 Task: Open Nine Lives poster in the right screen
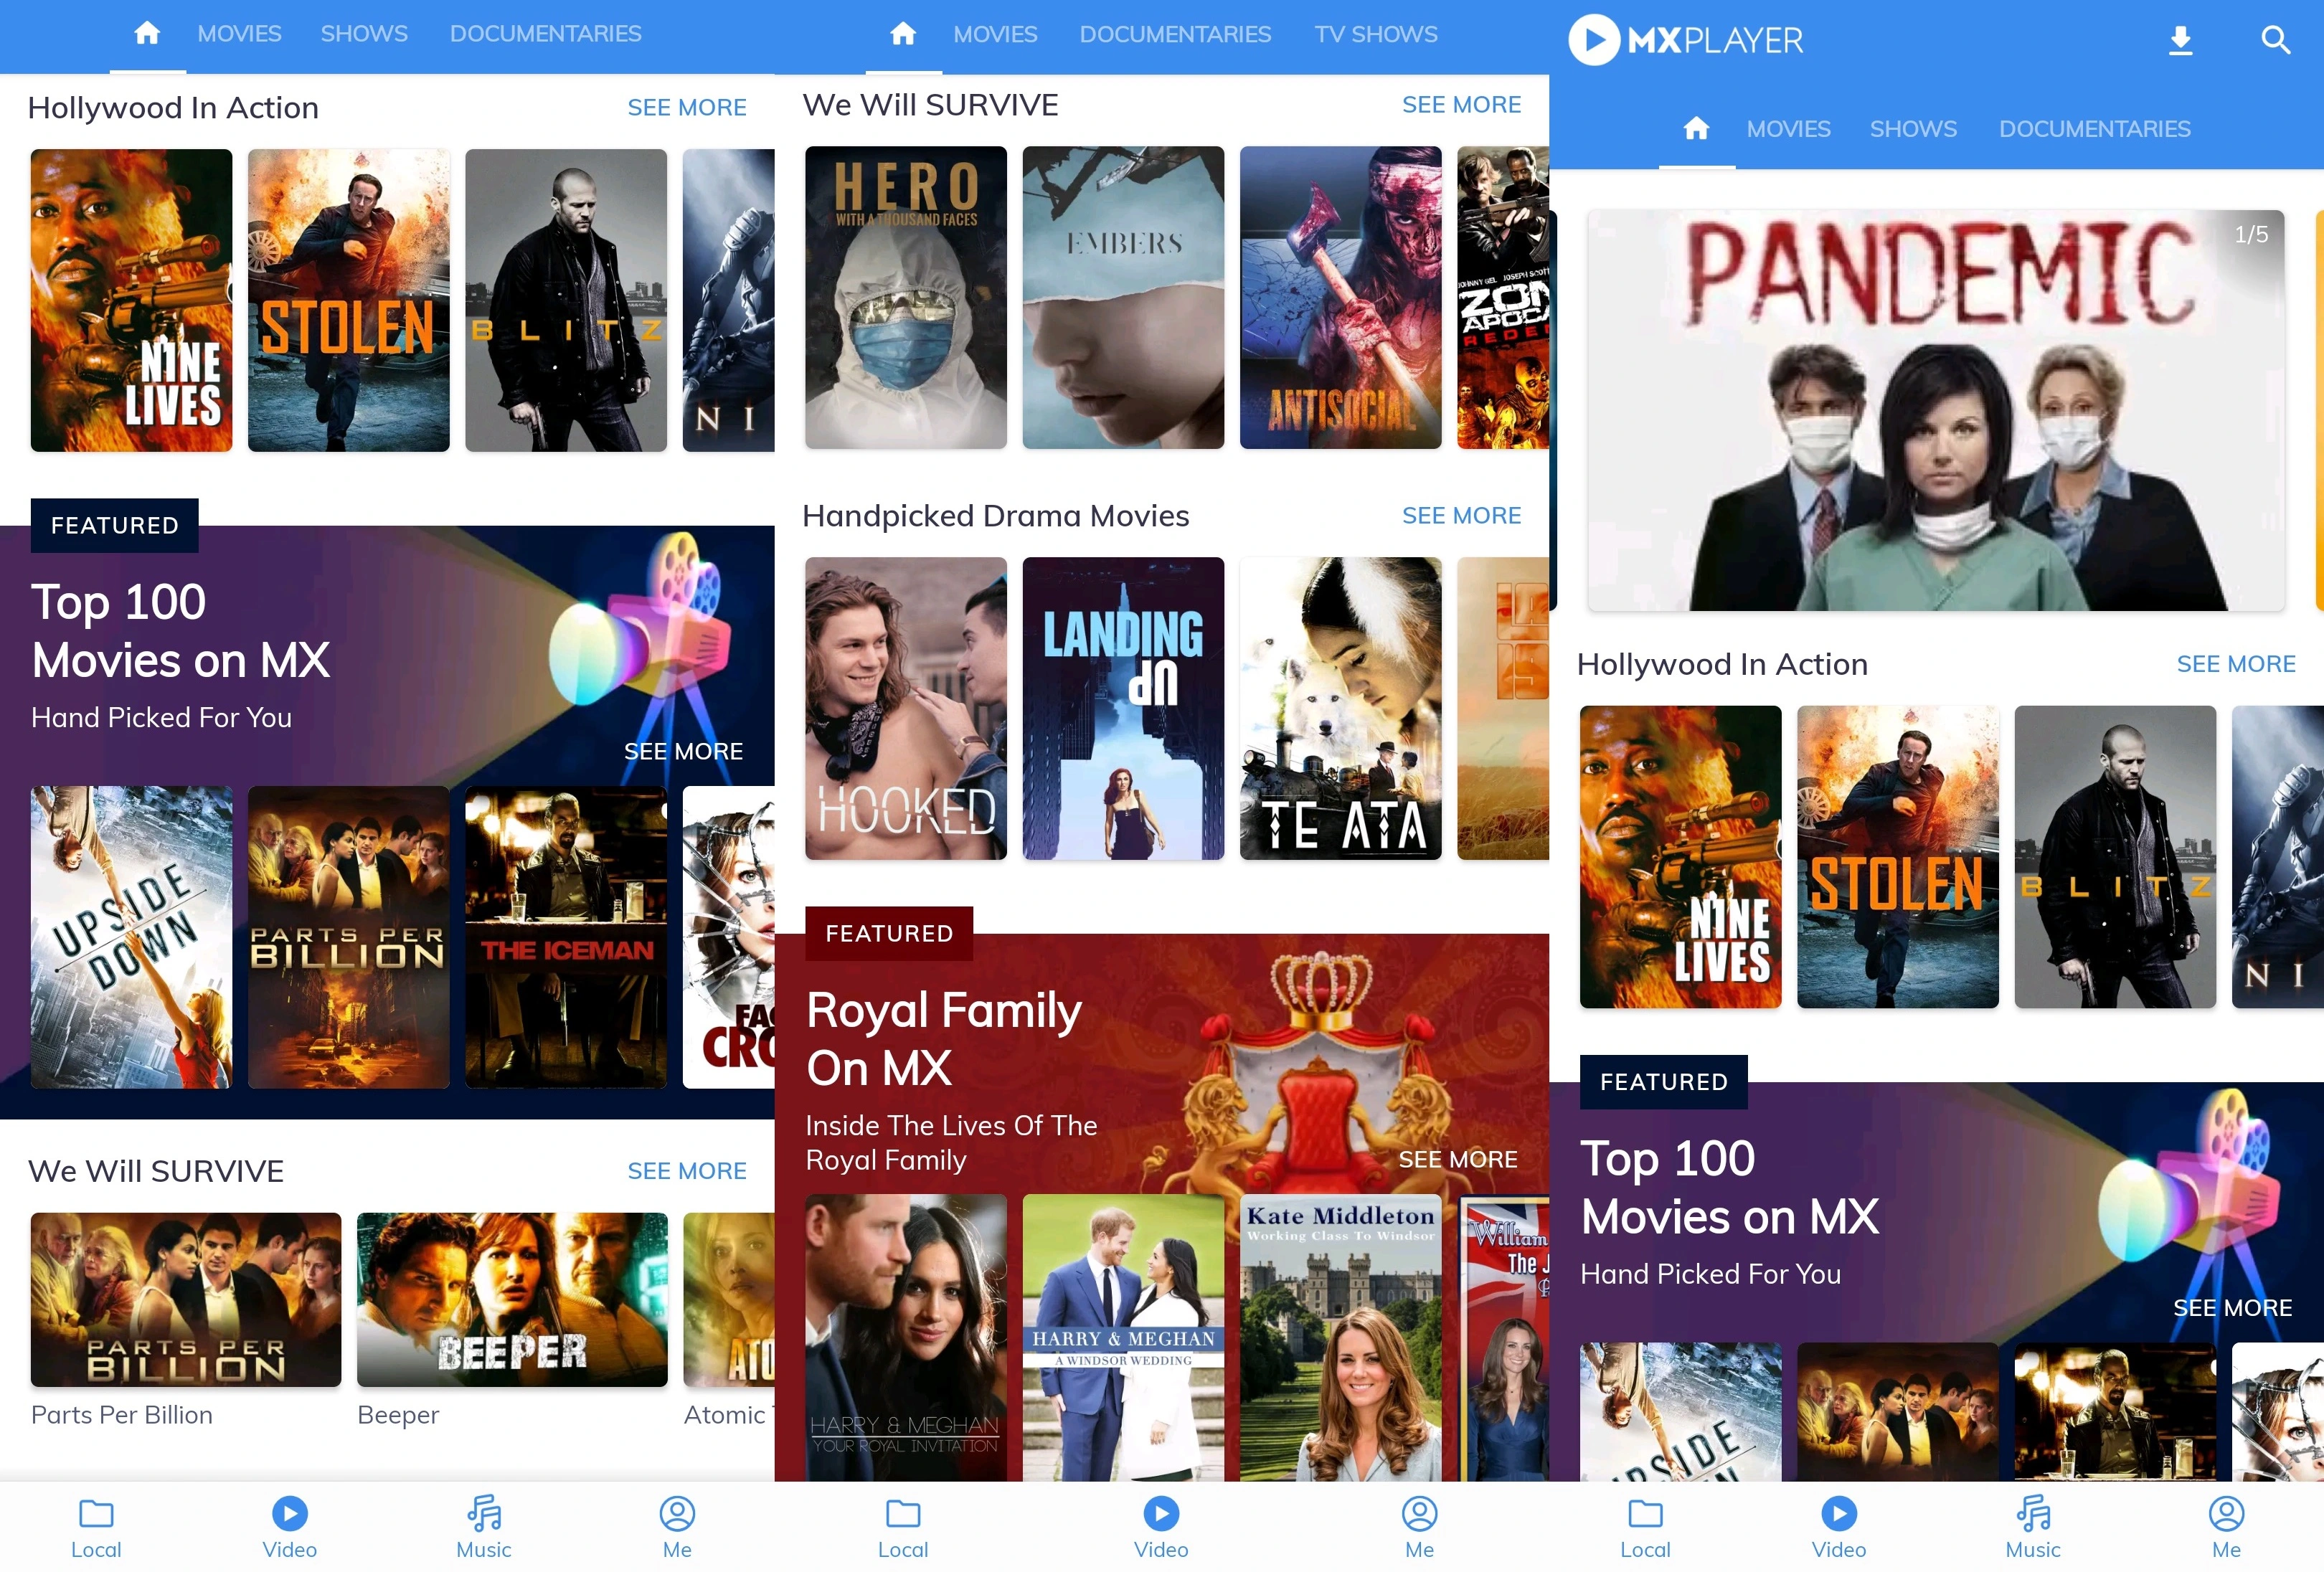point(1681,857)
